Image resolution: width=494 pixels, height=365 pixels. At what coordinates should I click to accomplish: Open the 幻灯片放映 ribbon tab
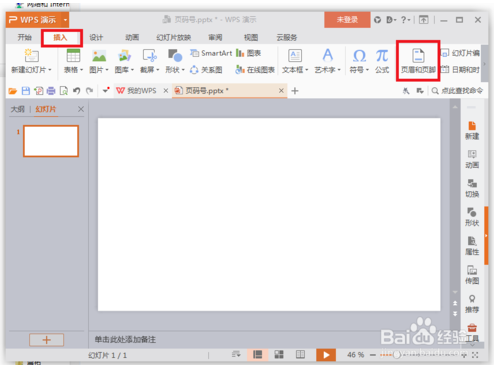(174, 37)
